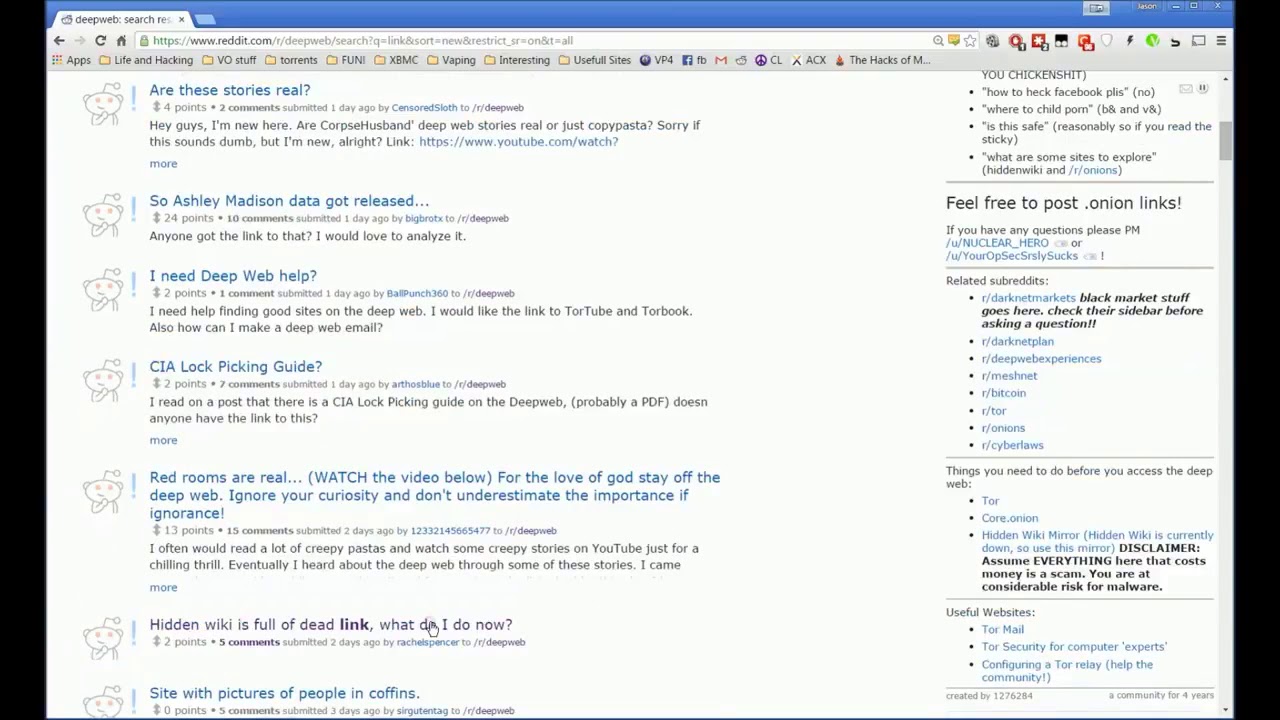This screenshot has height=720, width=1280.
Task: Expand 'more' under Are these stories real
Action: [163, 164]
